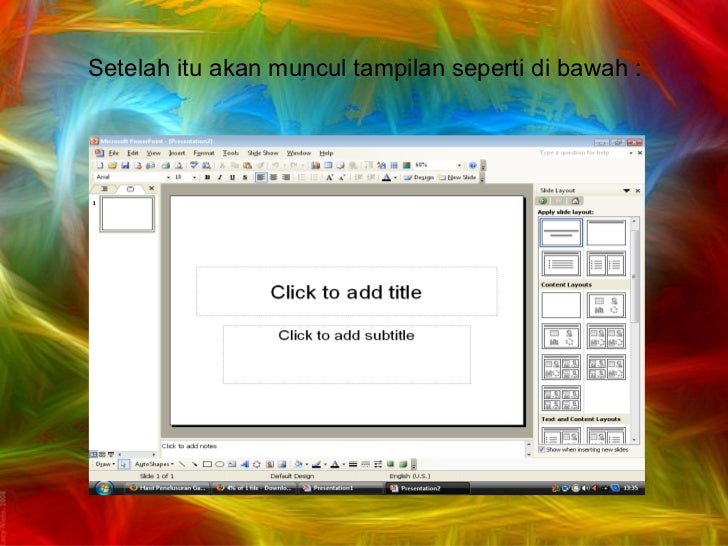Click the Insert Chart icon
This screenshot has height=546, width=728.
pos(316,165)
